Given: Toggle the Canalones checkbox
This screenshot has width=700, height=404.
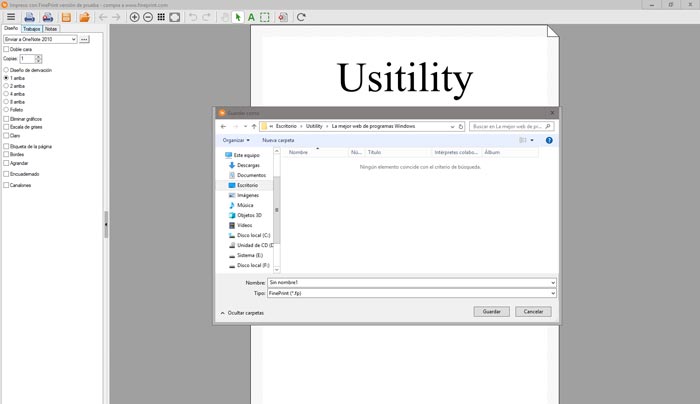Looking at the screenshot, I should click(6, 185).
